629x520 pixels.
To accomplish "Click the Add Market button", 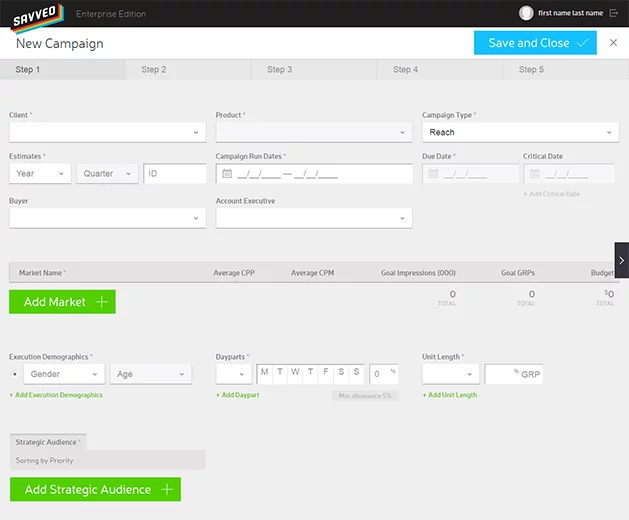I will coord(62,302).
